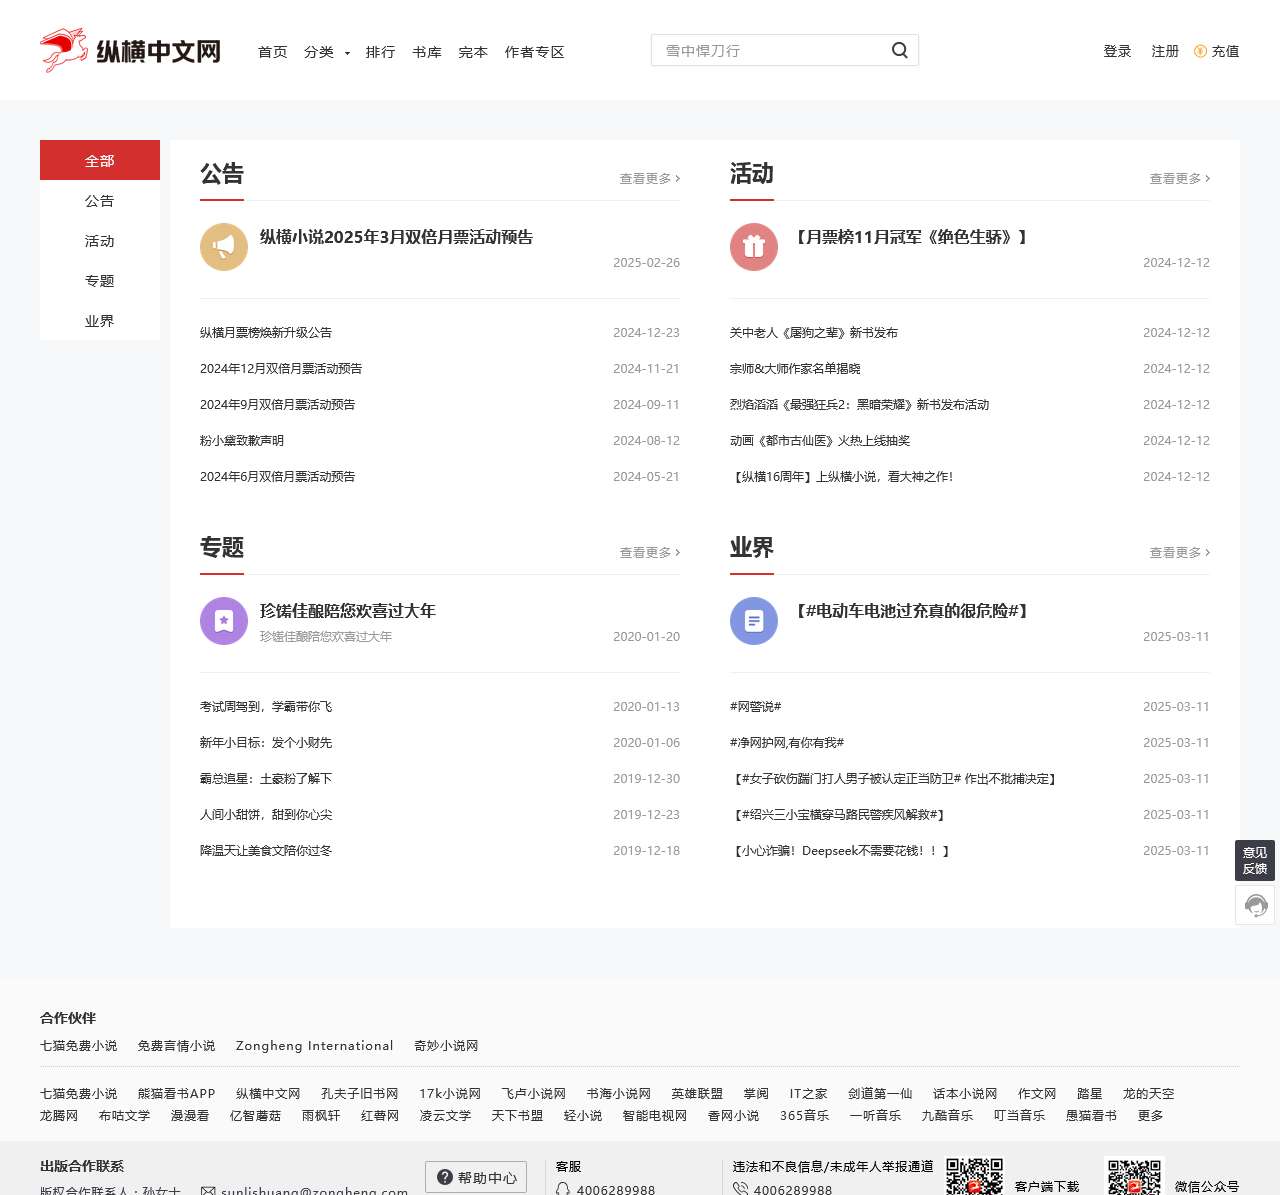Click the 意见反馈 floating button
This screenshot has width=1280, height=1195.
[x=1255, y=860]
